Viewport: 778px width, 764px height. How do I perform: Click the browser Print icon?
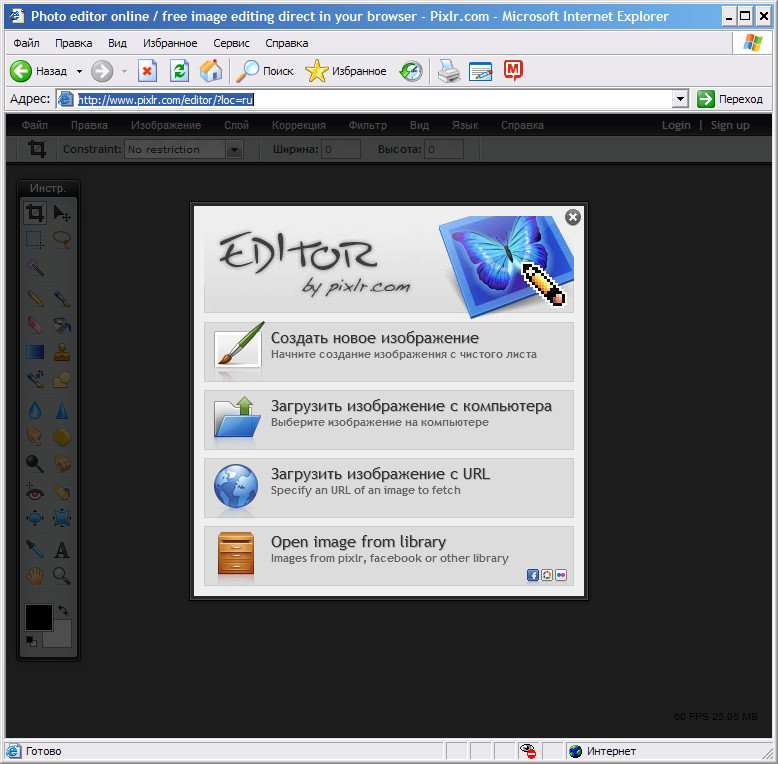click(449, 71)
